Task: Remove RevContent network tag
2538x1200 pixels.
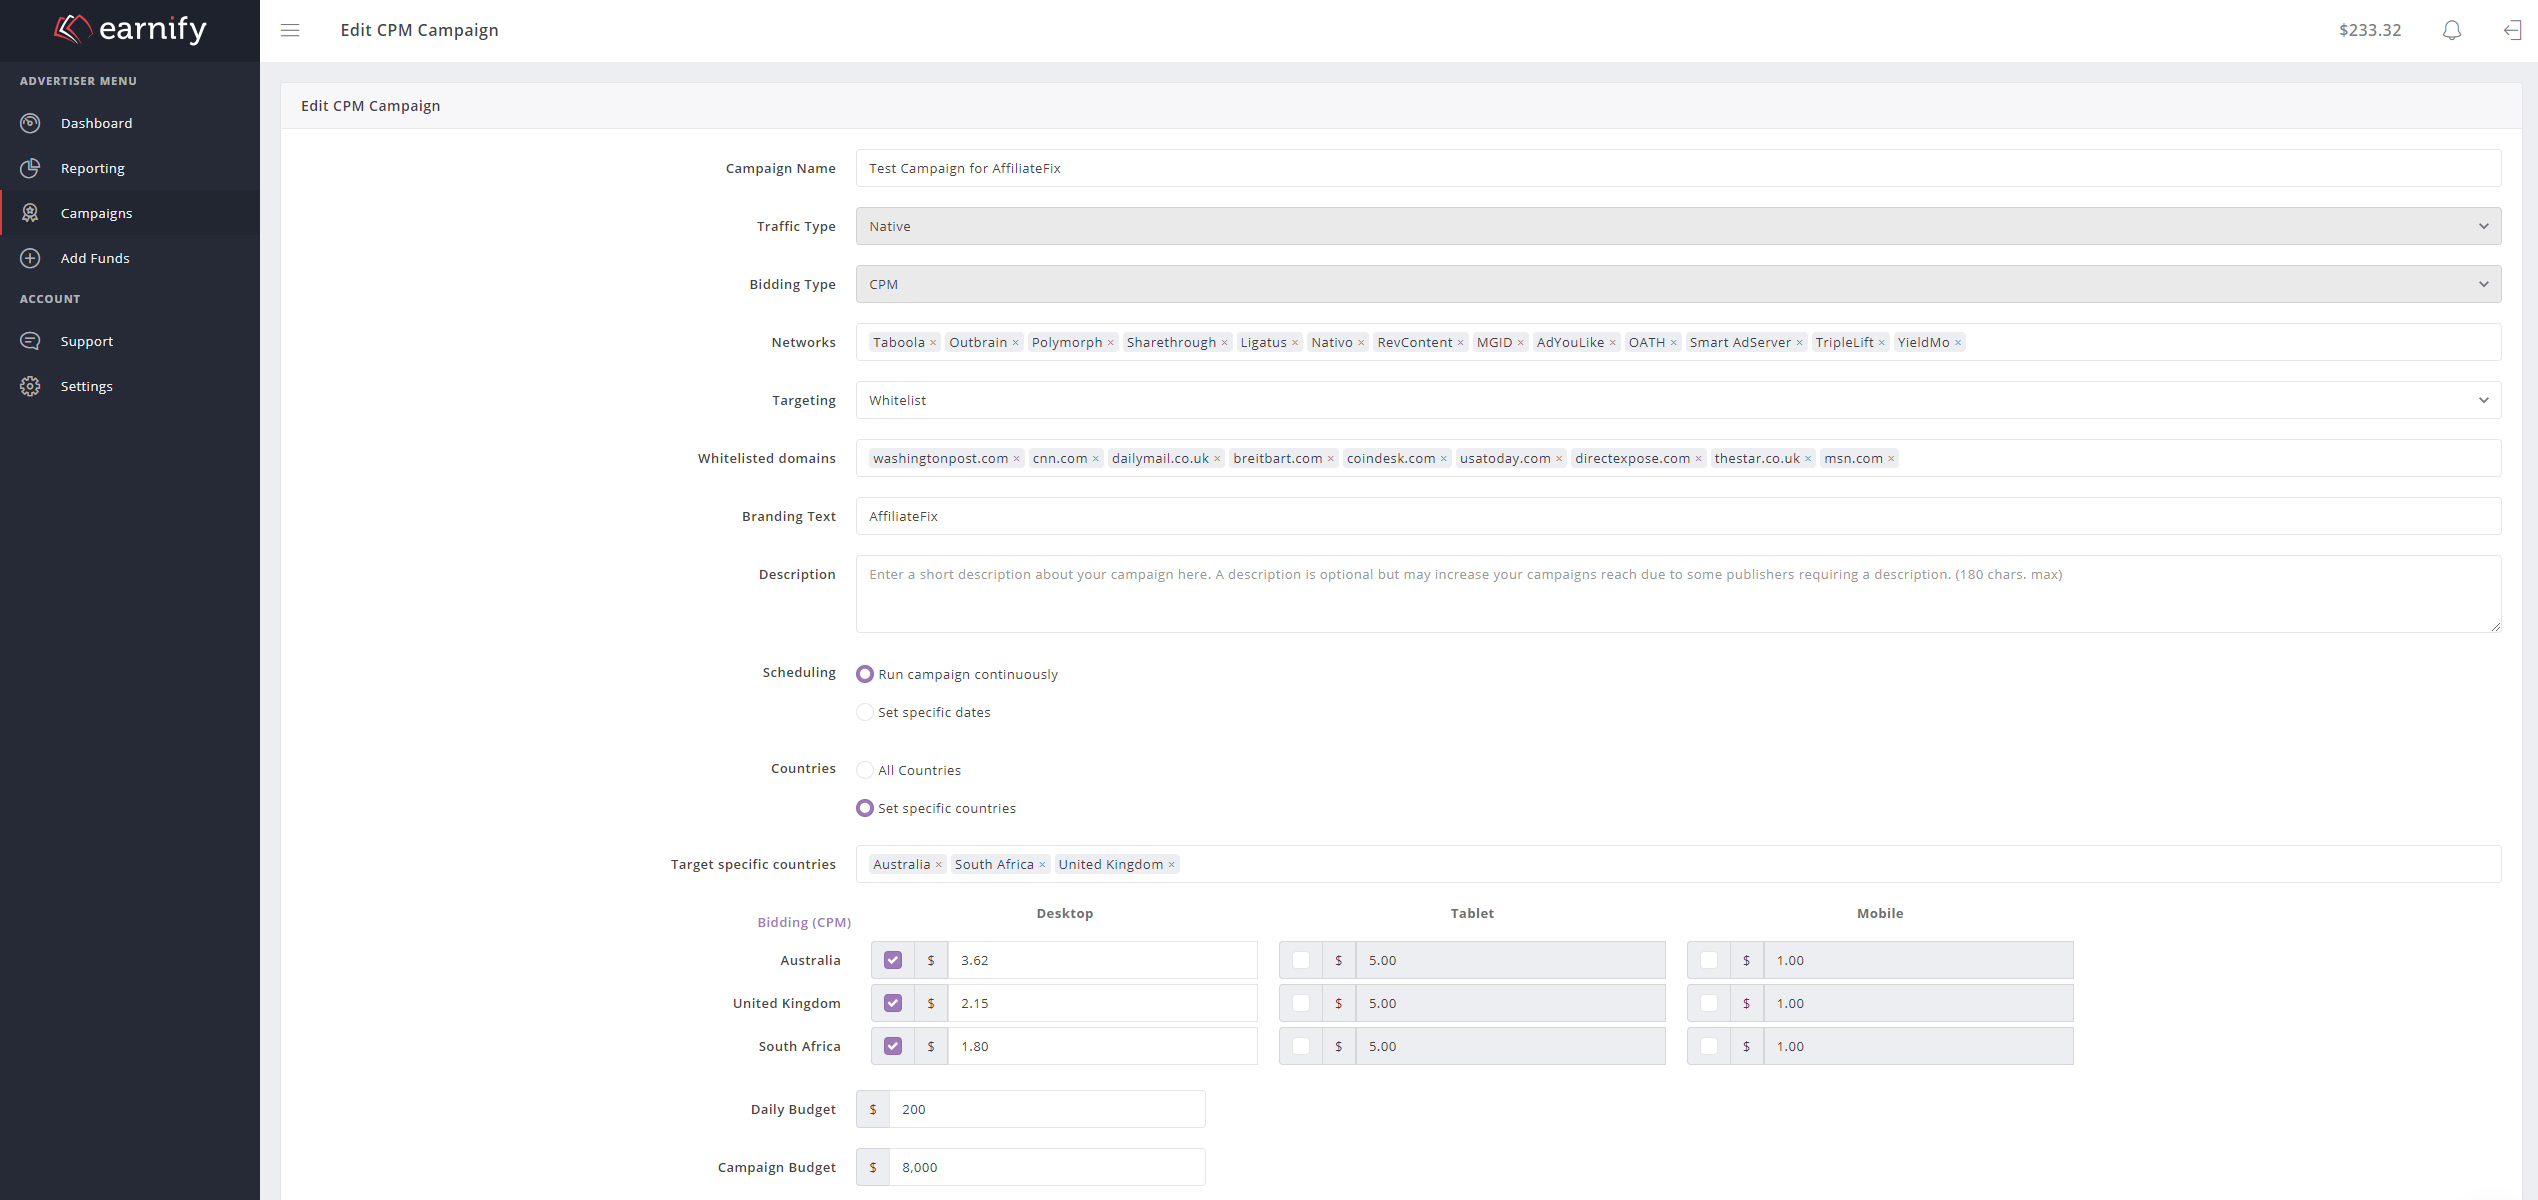Action: (1460, 343)
